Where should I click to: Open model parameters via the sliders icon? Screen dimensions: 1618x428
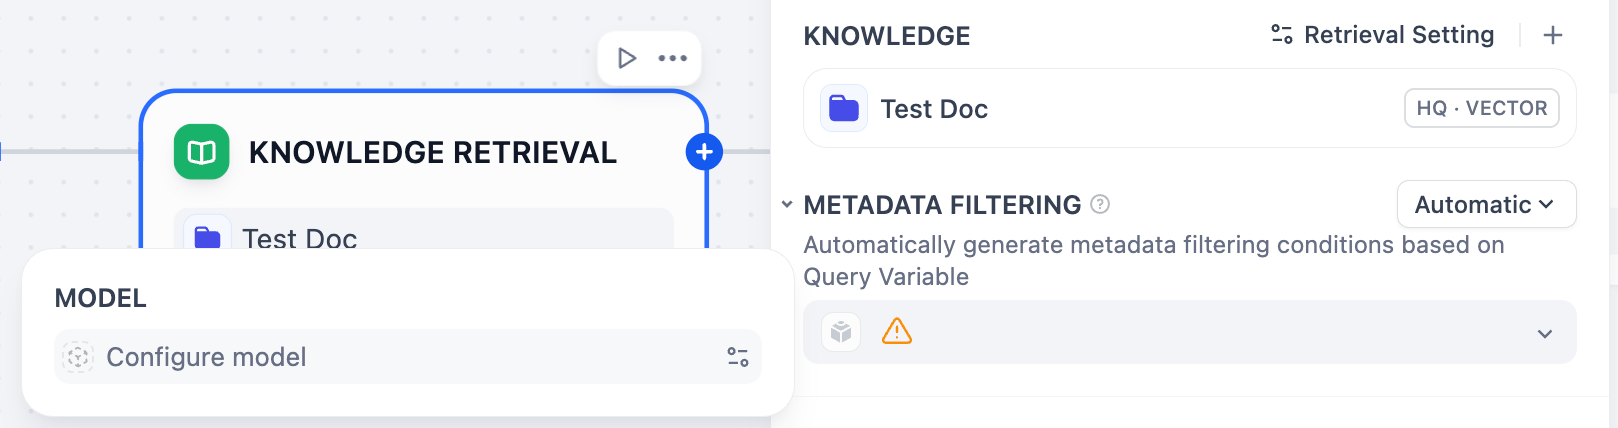click(x=738, y=357)
